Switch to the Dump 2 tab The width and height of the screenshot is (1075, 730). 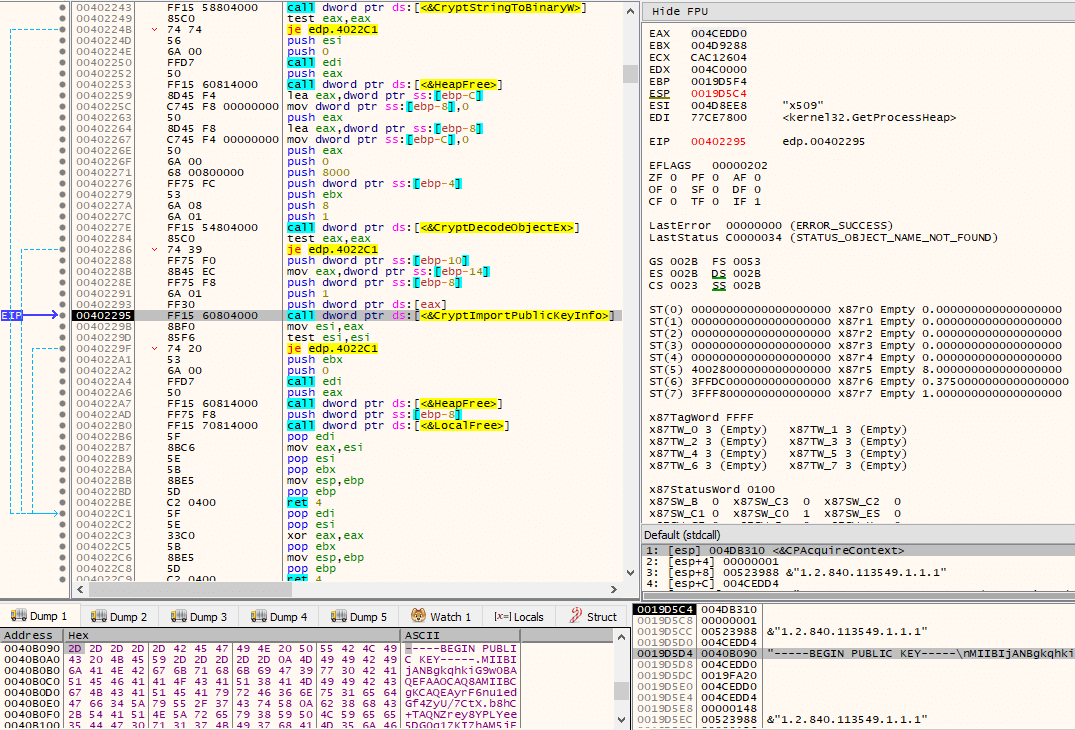(119, 616)
